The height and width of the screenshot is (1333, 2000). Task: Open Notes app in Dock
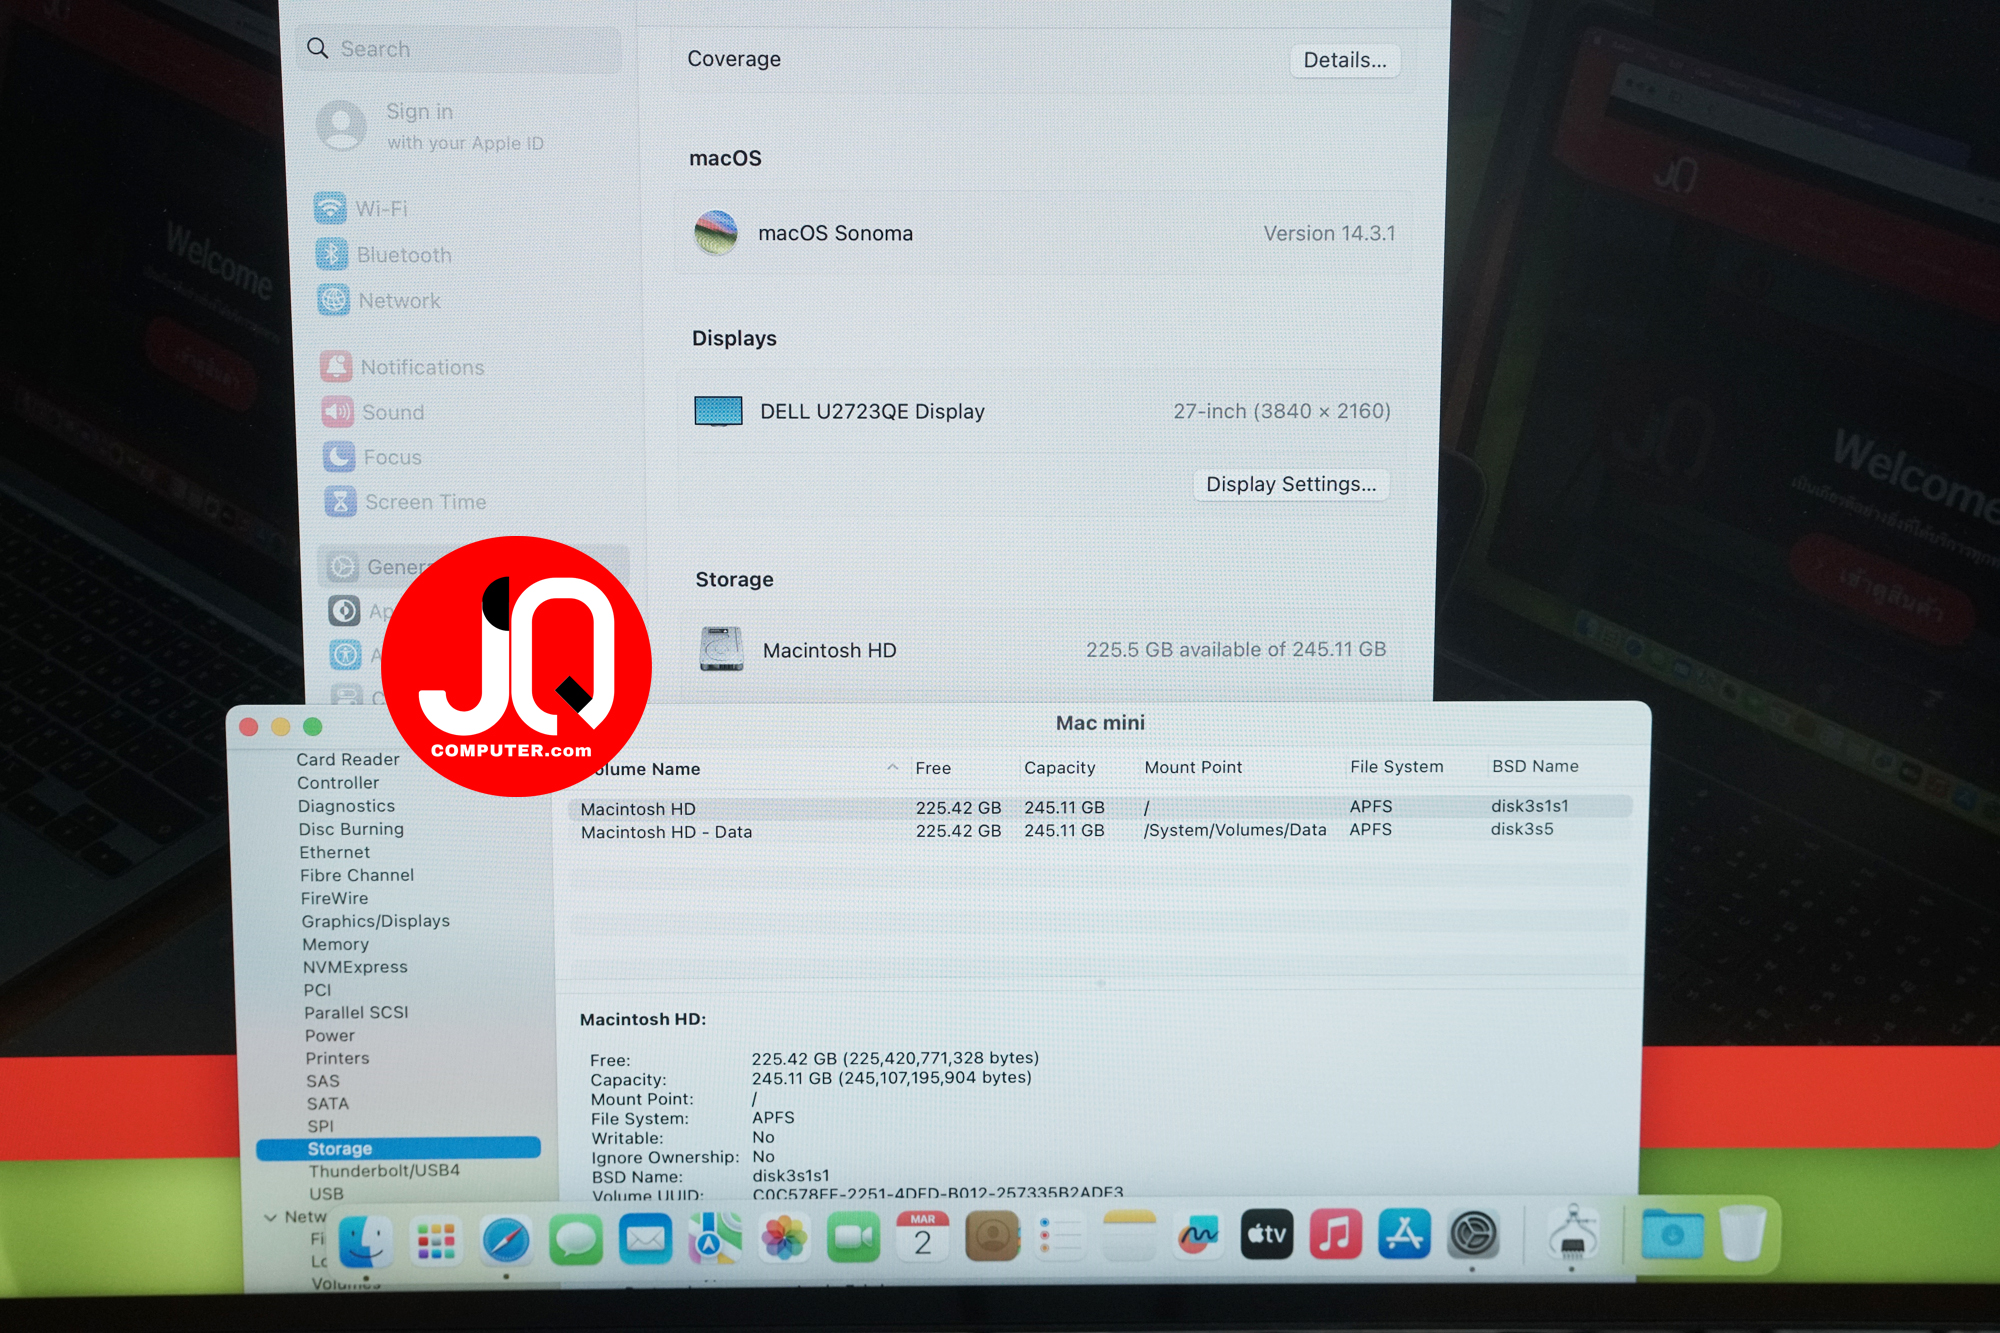(x=1129, y=1236)
